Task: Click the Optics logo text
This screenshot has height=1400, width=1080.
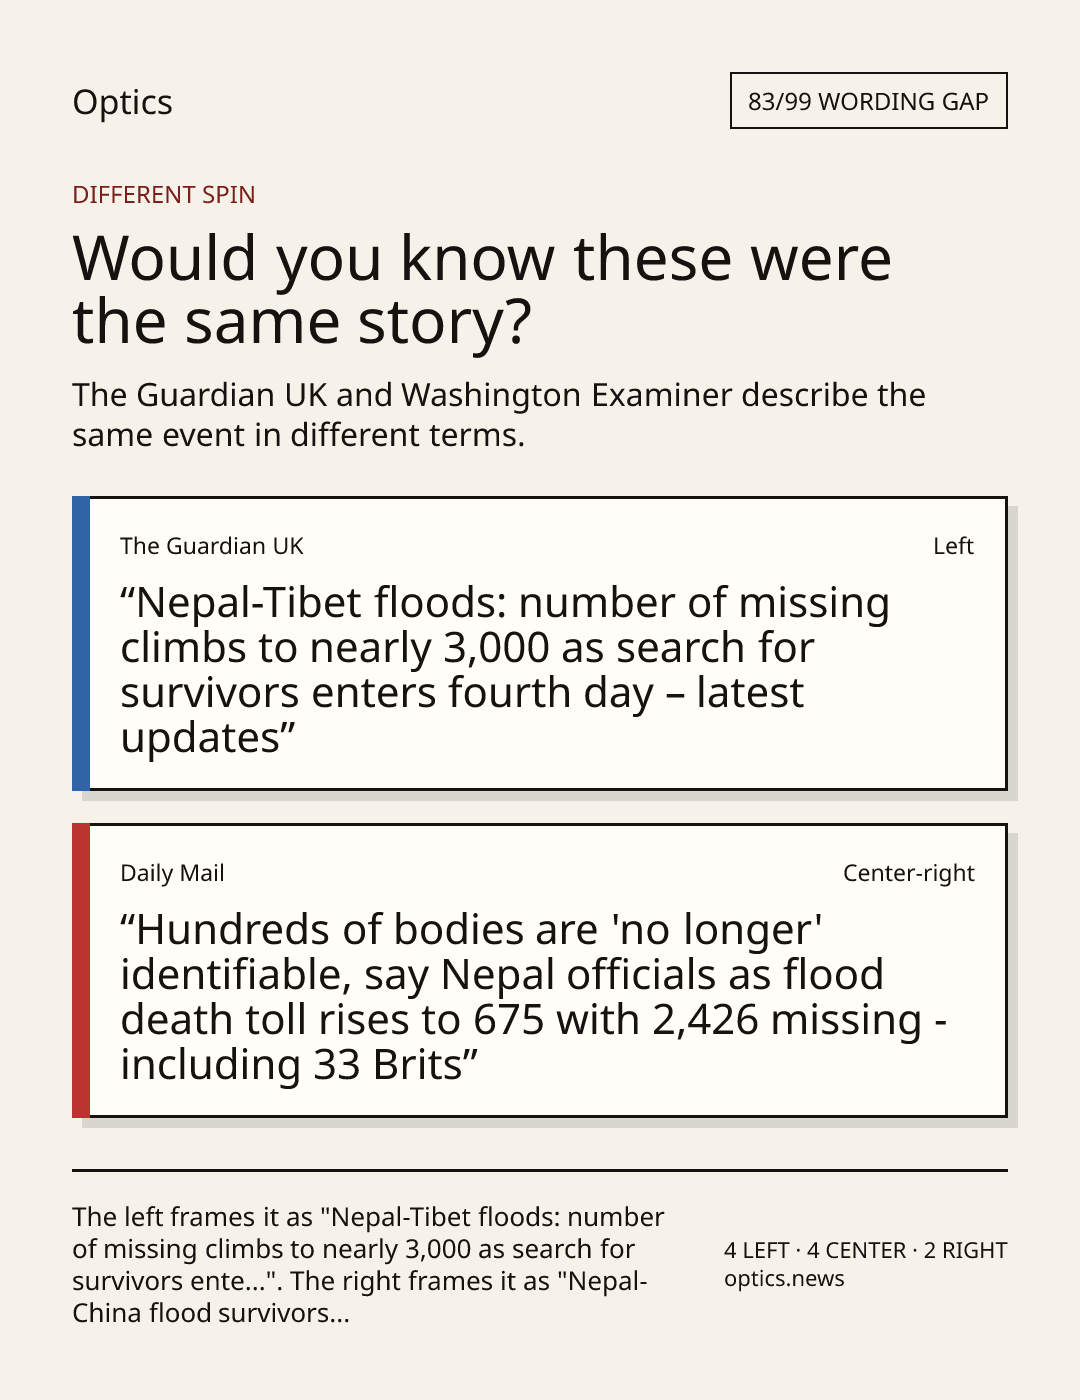Action: [x=122, y=103]
